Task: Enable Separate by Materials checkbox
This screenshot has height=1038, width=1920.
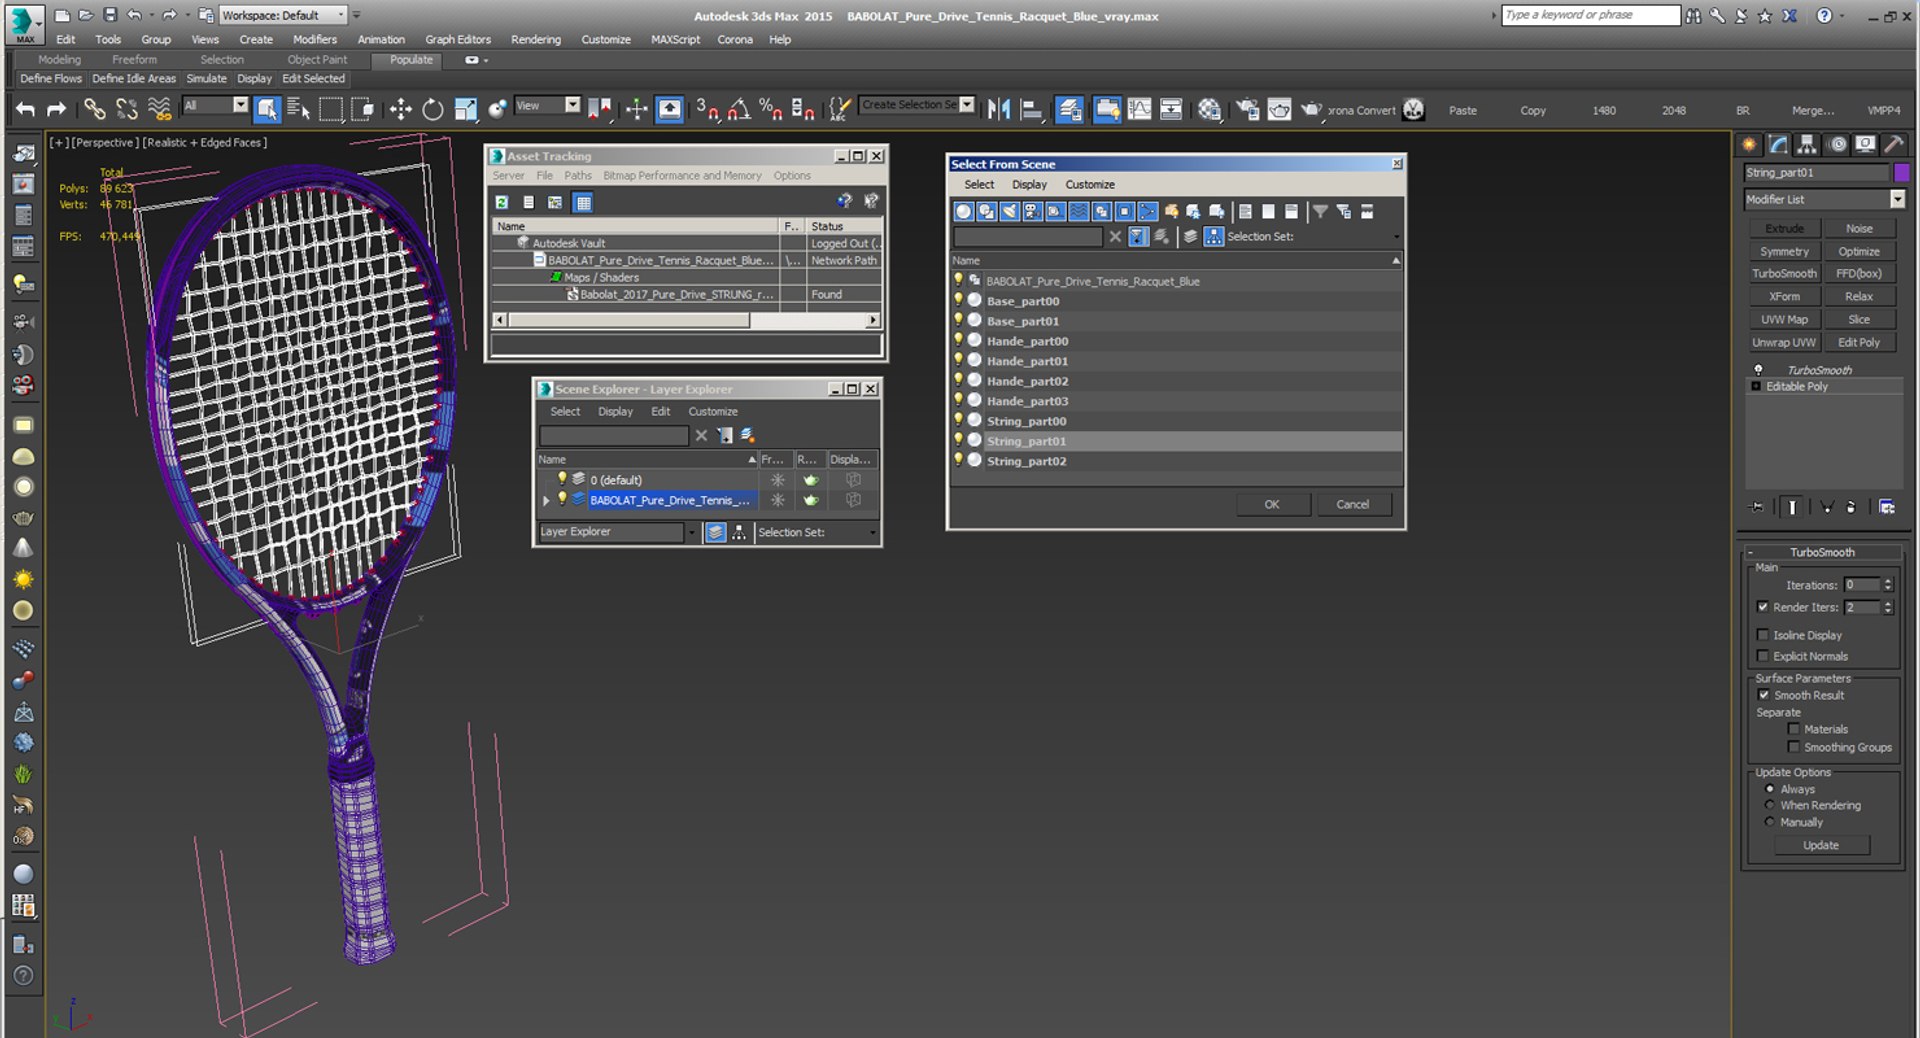Action: [1794, 729]
